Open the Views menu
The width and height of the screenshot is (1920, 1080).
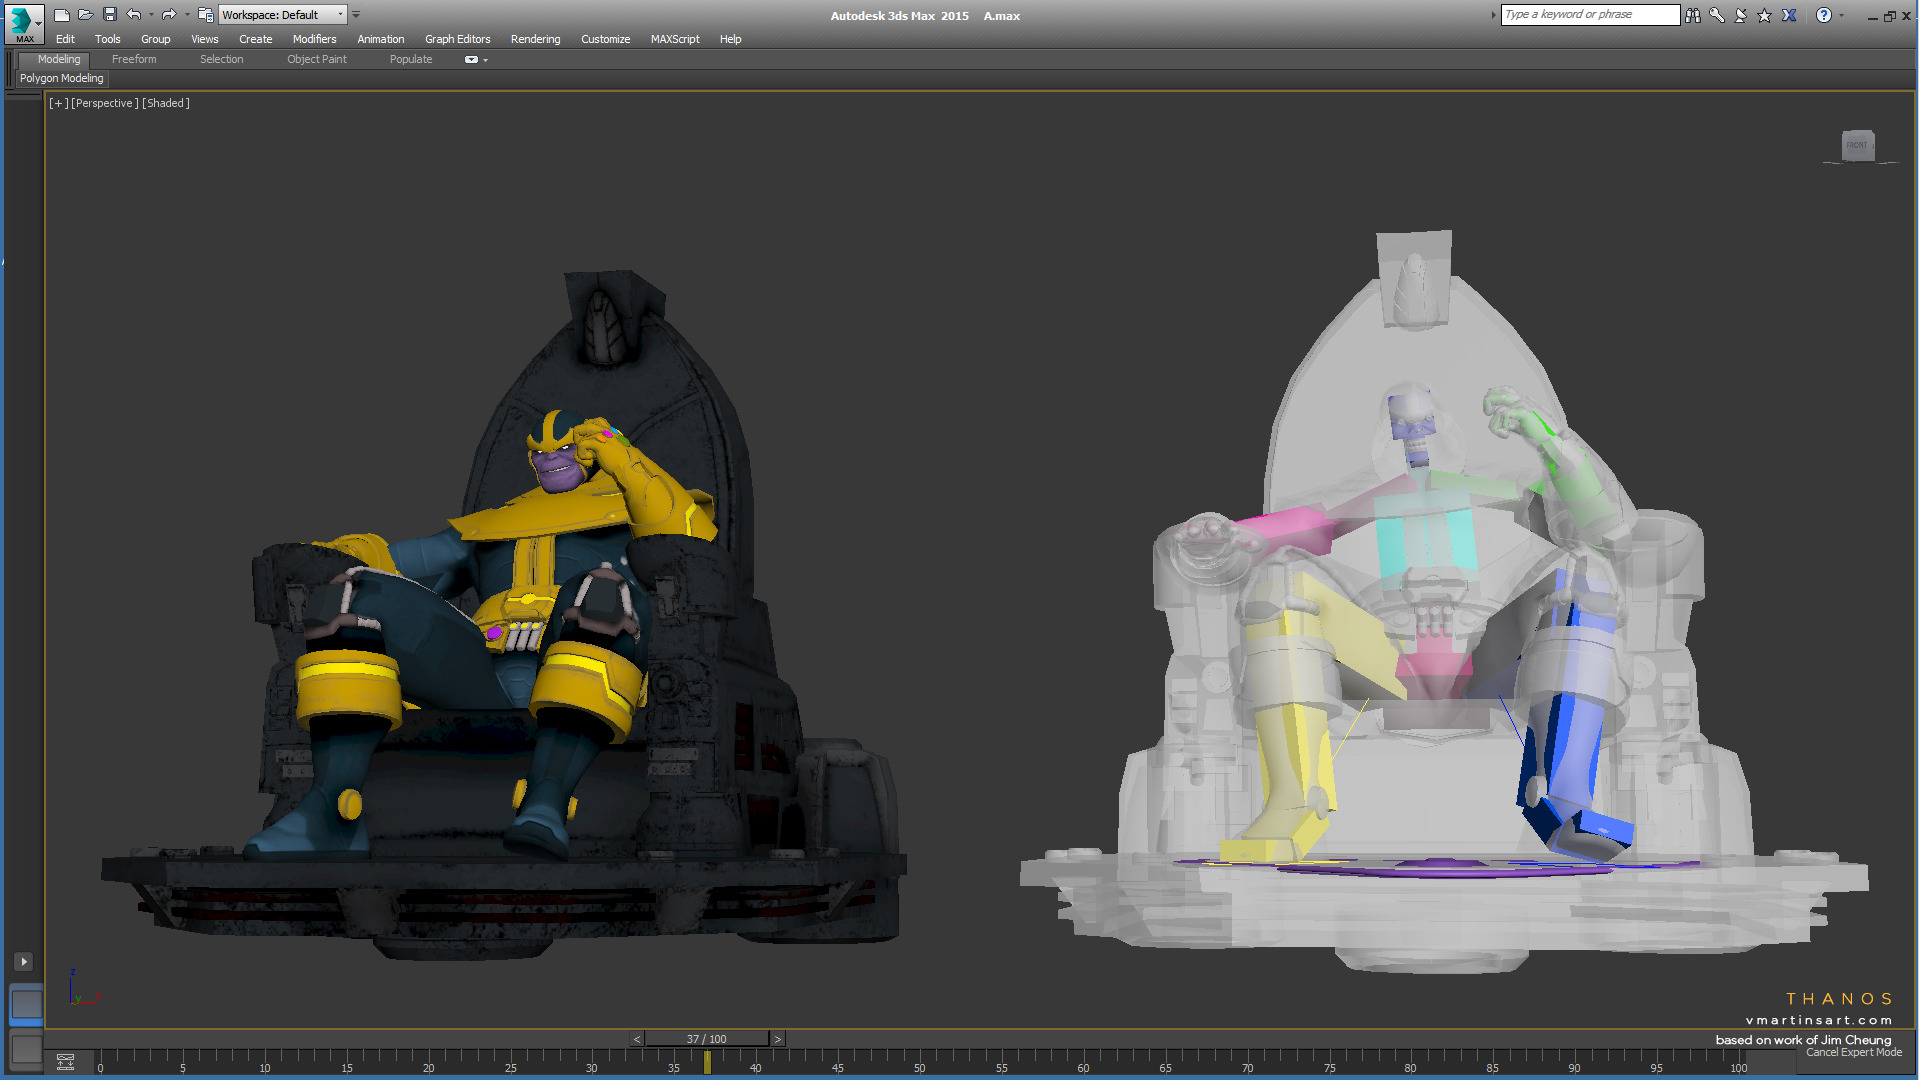pyautogui.click(x=204, y=39)
